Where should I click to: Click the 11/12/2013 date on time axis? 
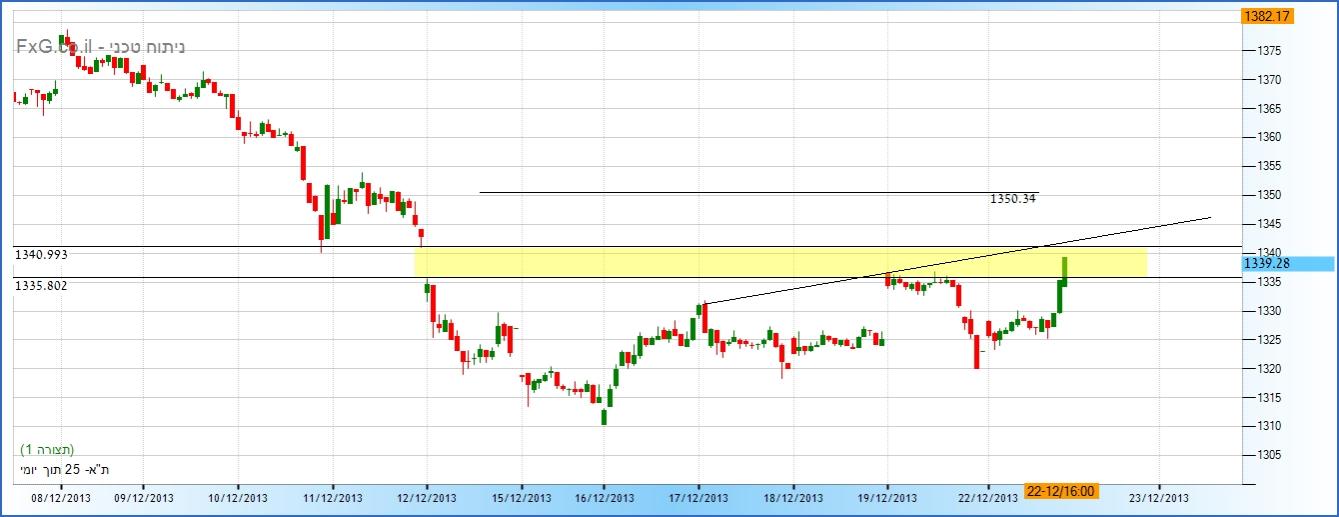pyautogui.click(x=332, y=497)
